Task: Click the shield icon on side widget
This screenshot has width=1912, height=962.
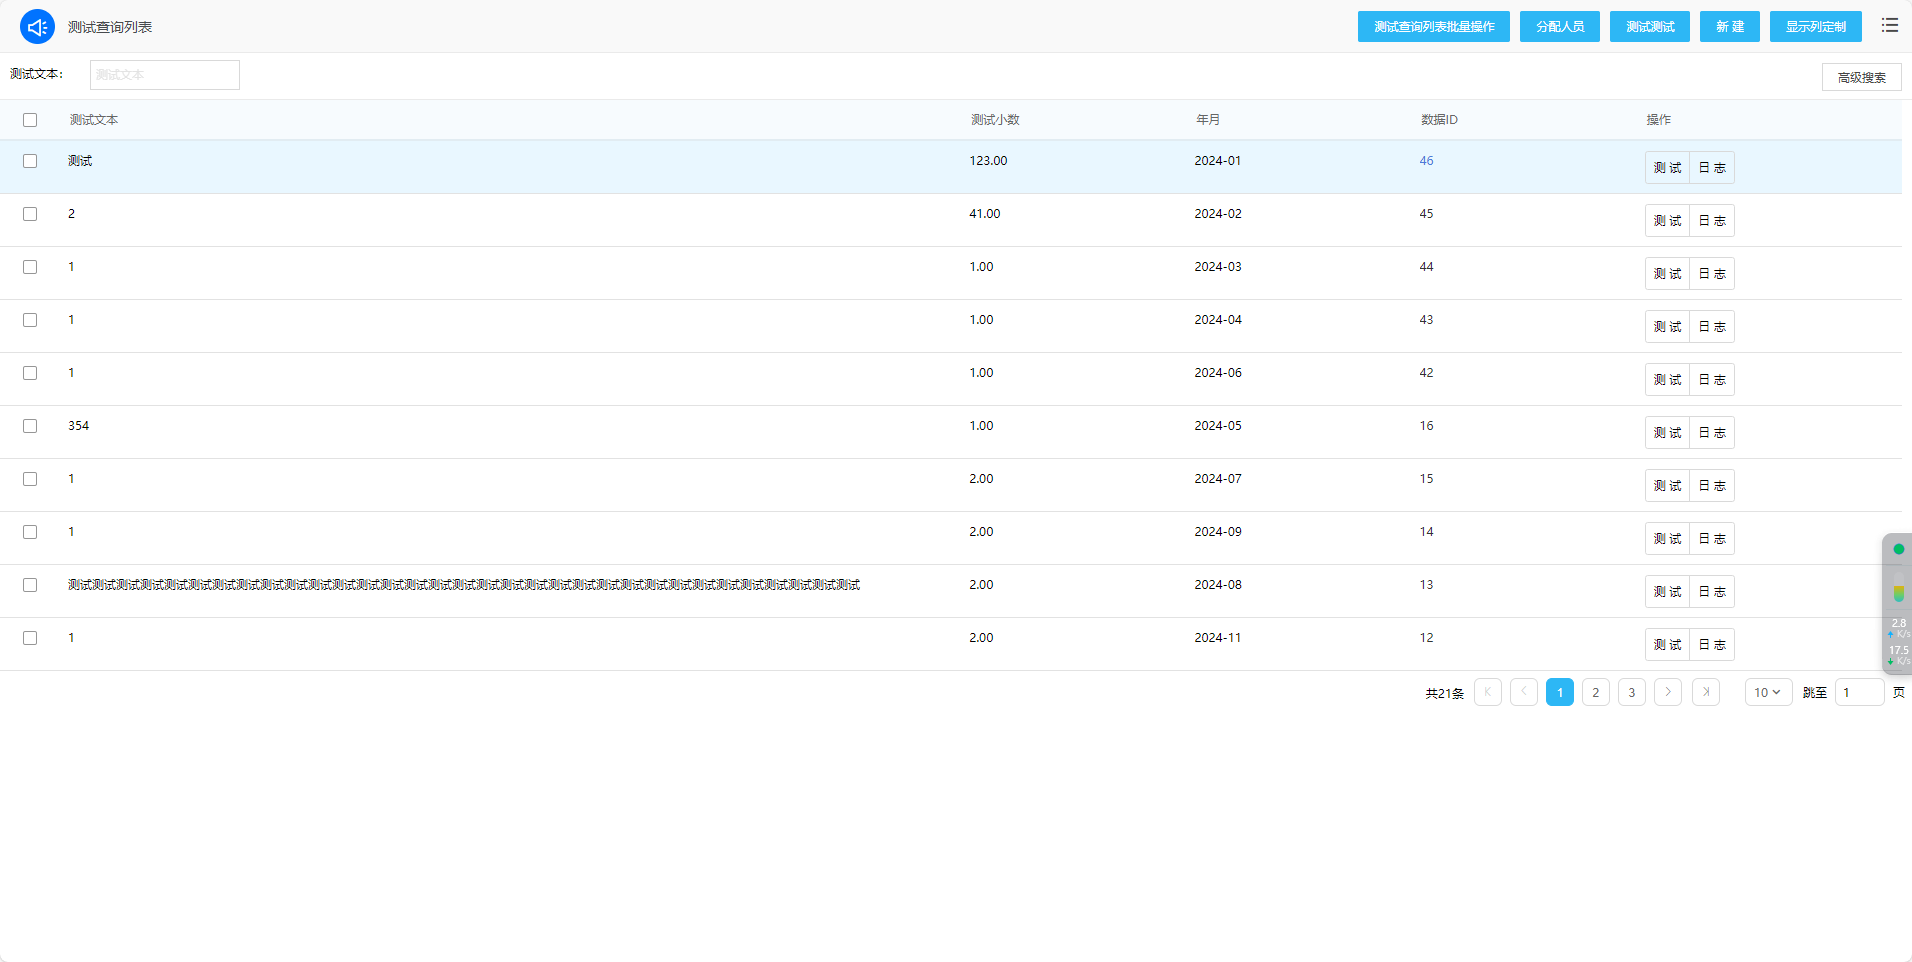Action: click(1898, 594)
